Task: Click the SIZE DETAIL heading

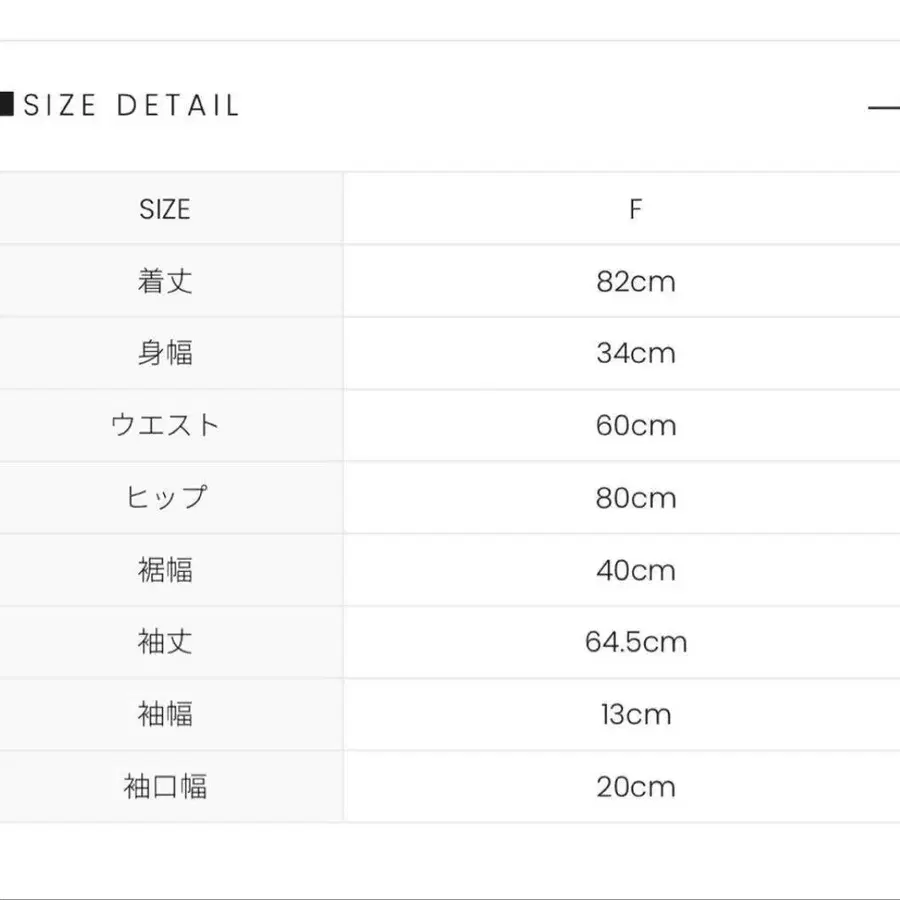Action: click(131, 106)
